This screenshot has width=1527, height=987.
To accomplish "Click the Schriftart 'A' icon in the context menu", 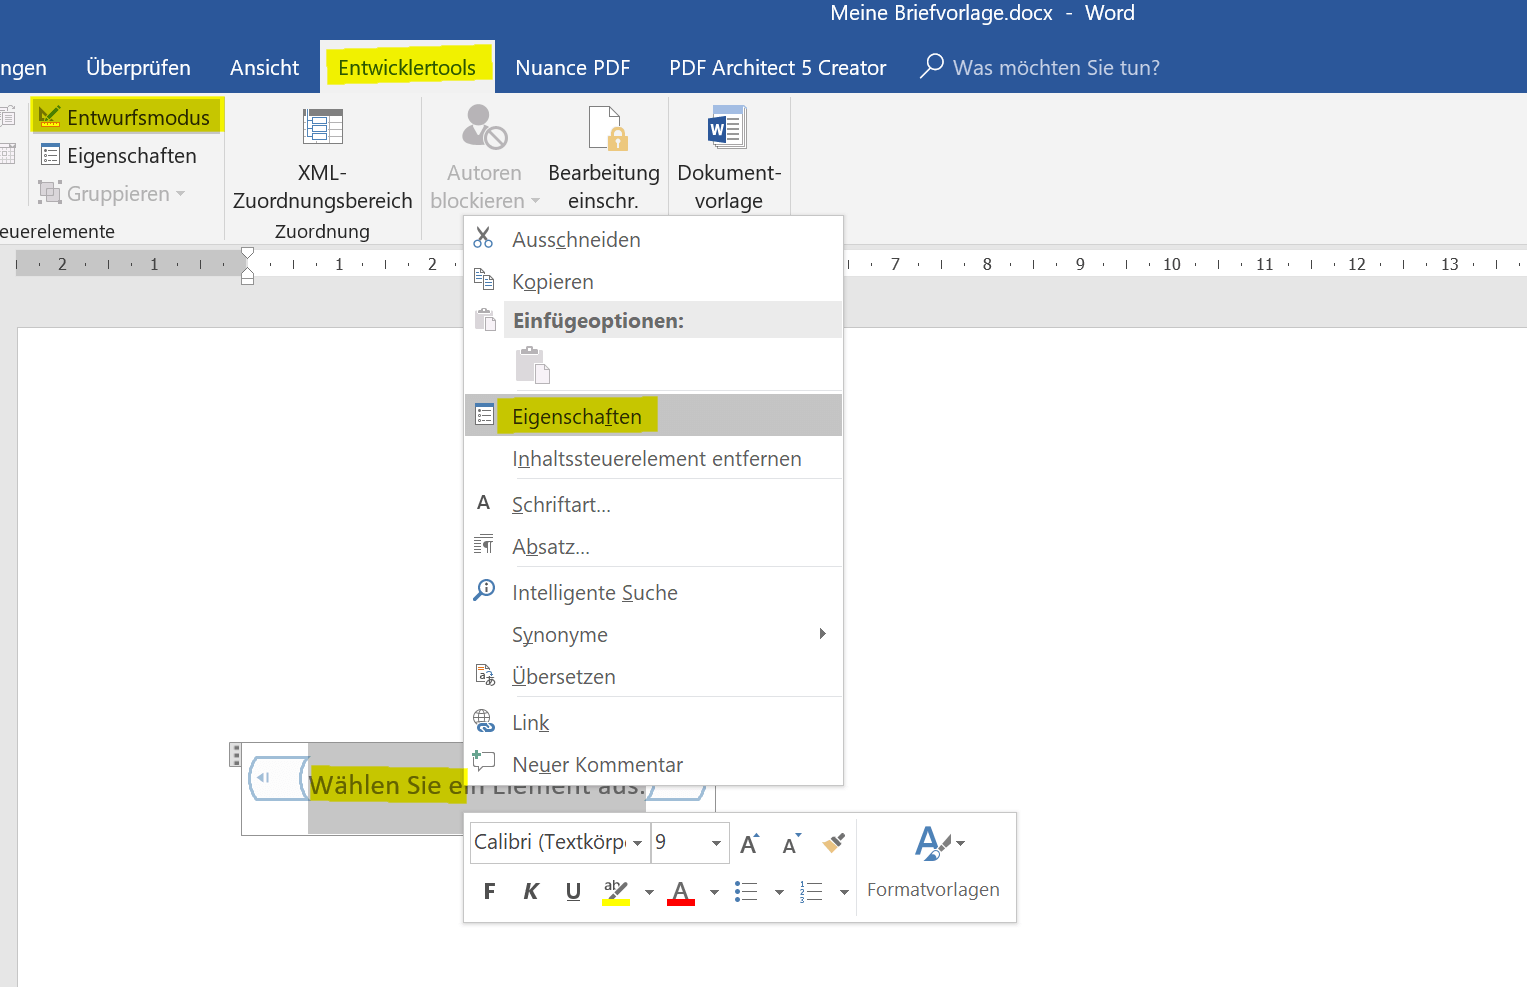I will click(483, 502).
